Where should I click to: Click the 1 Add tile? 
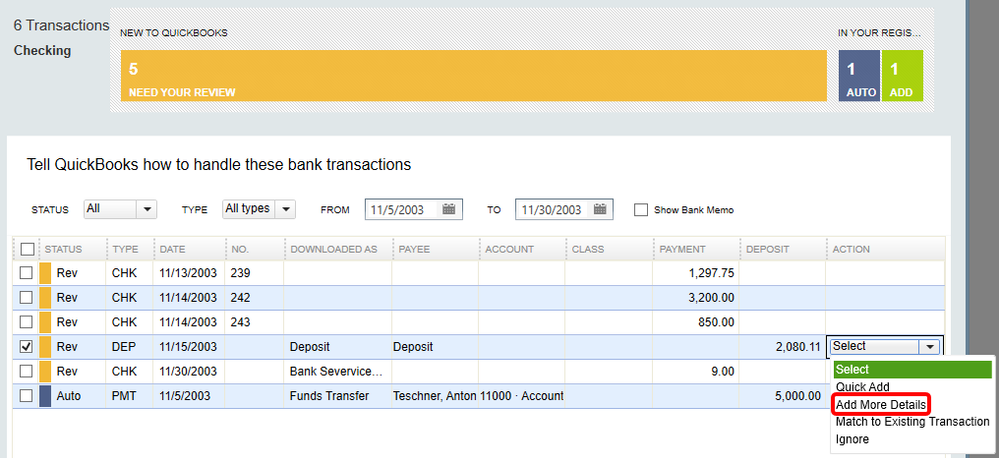click(902, 76)
